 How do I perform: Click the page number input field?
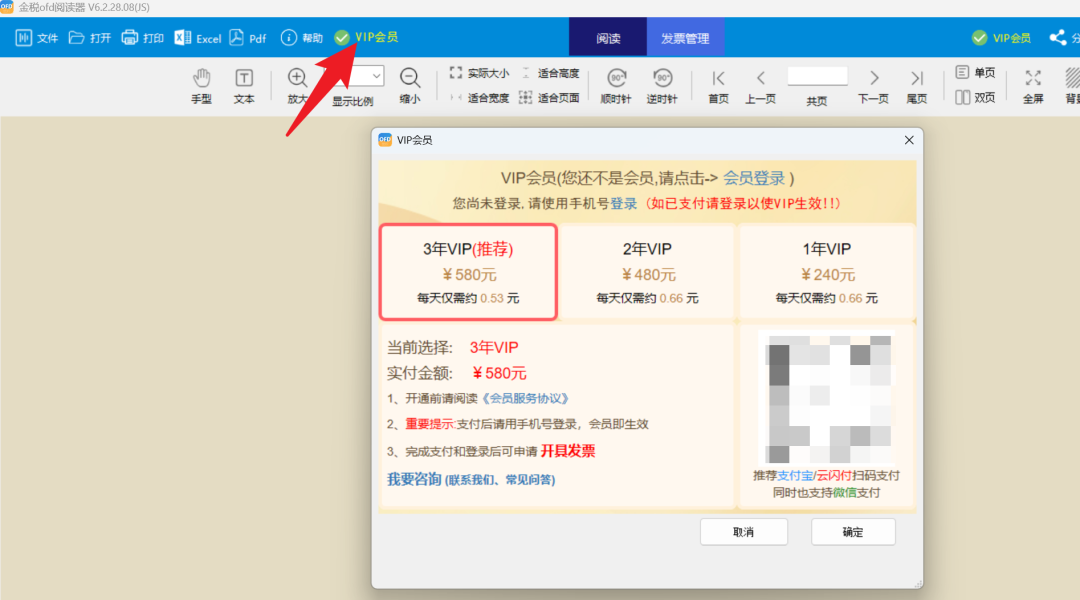pos(817,75)
